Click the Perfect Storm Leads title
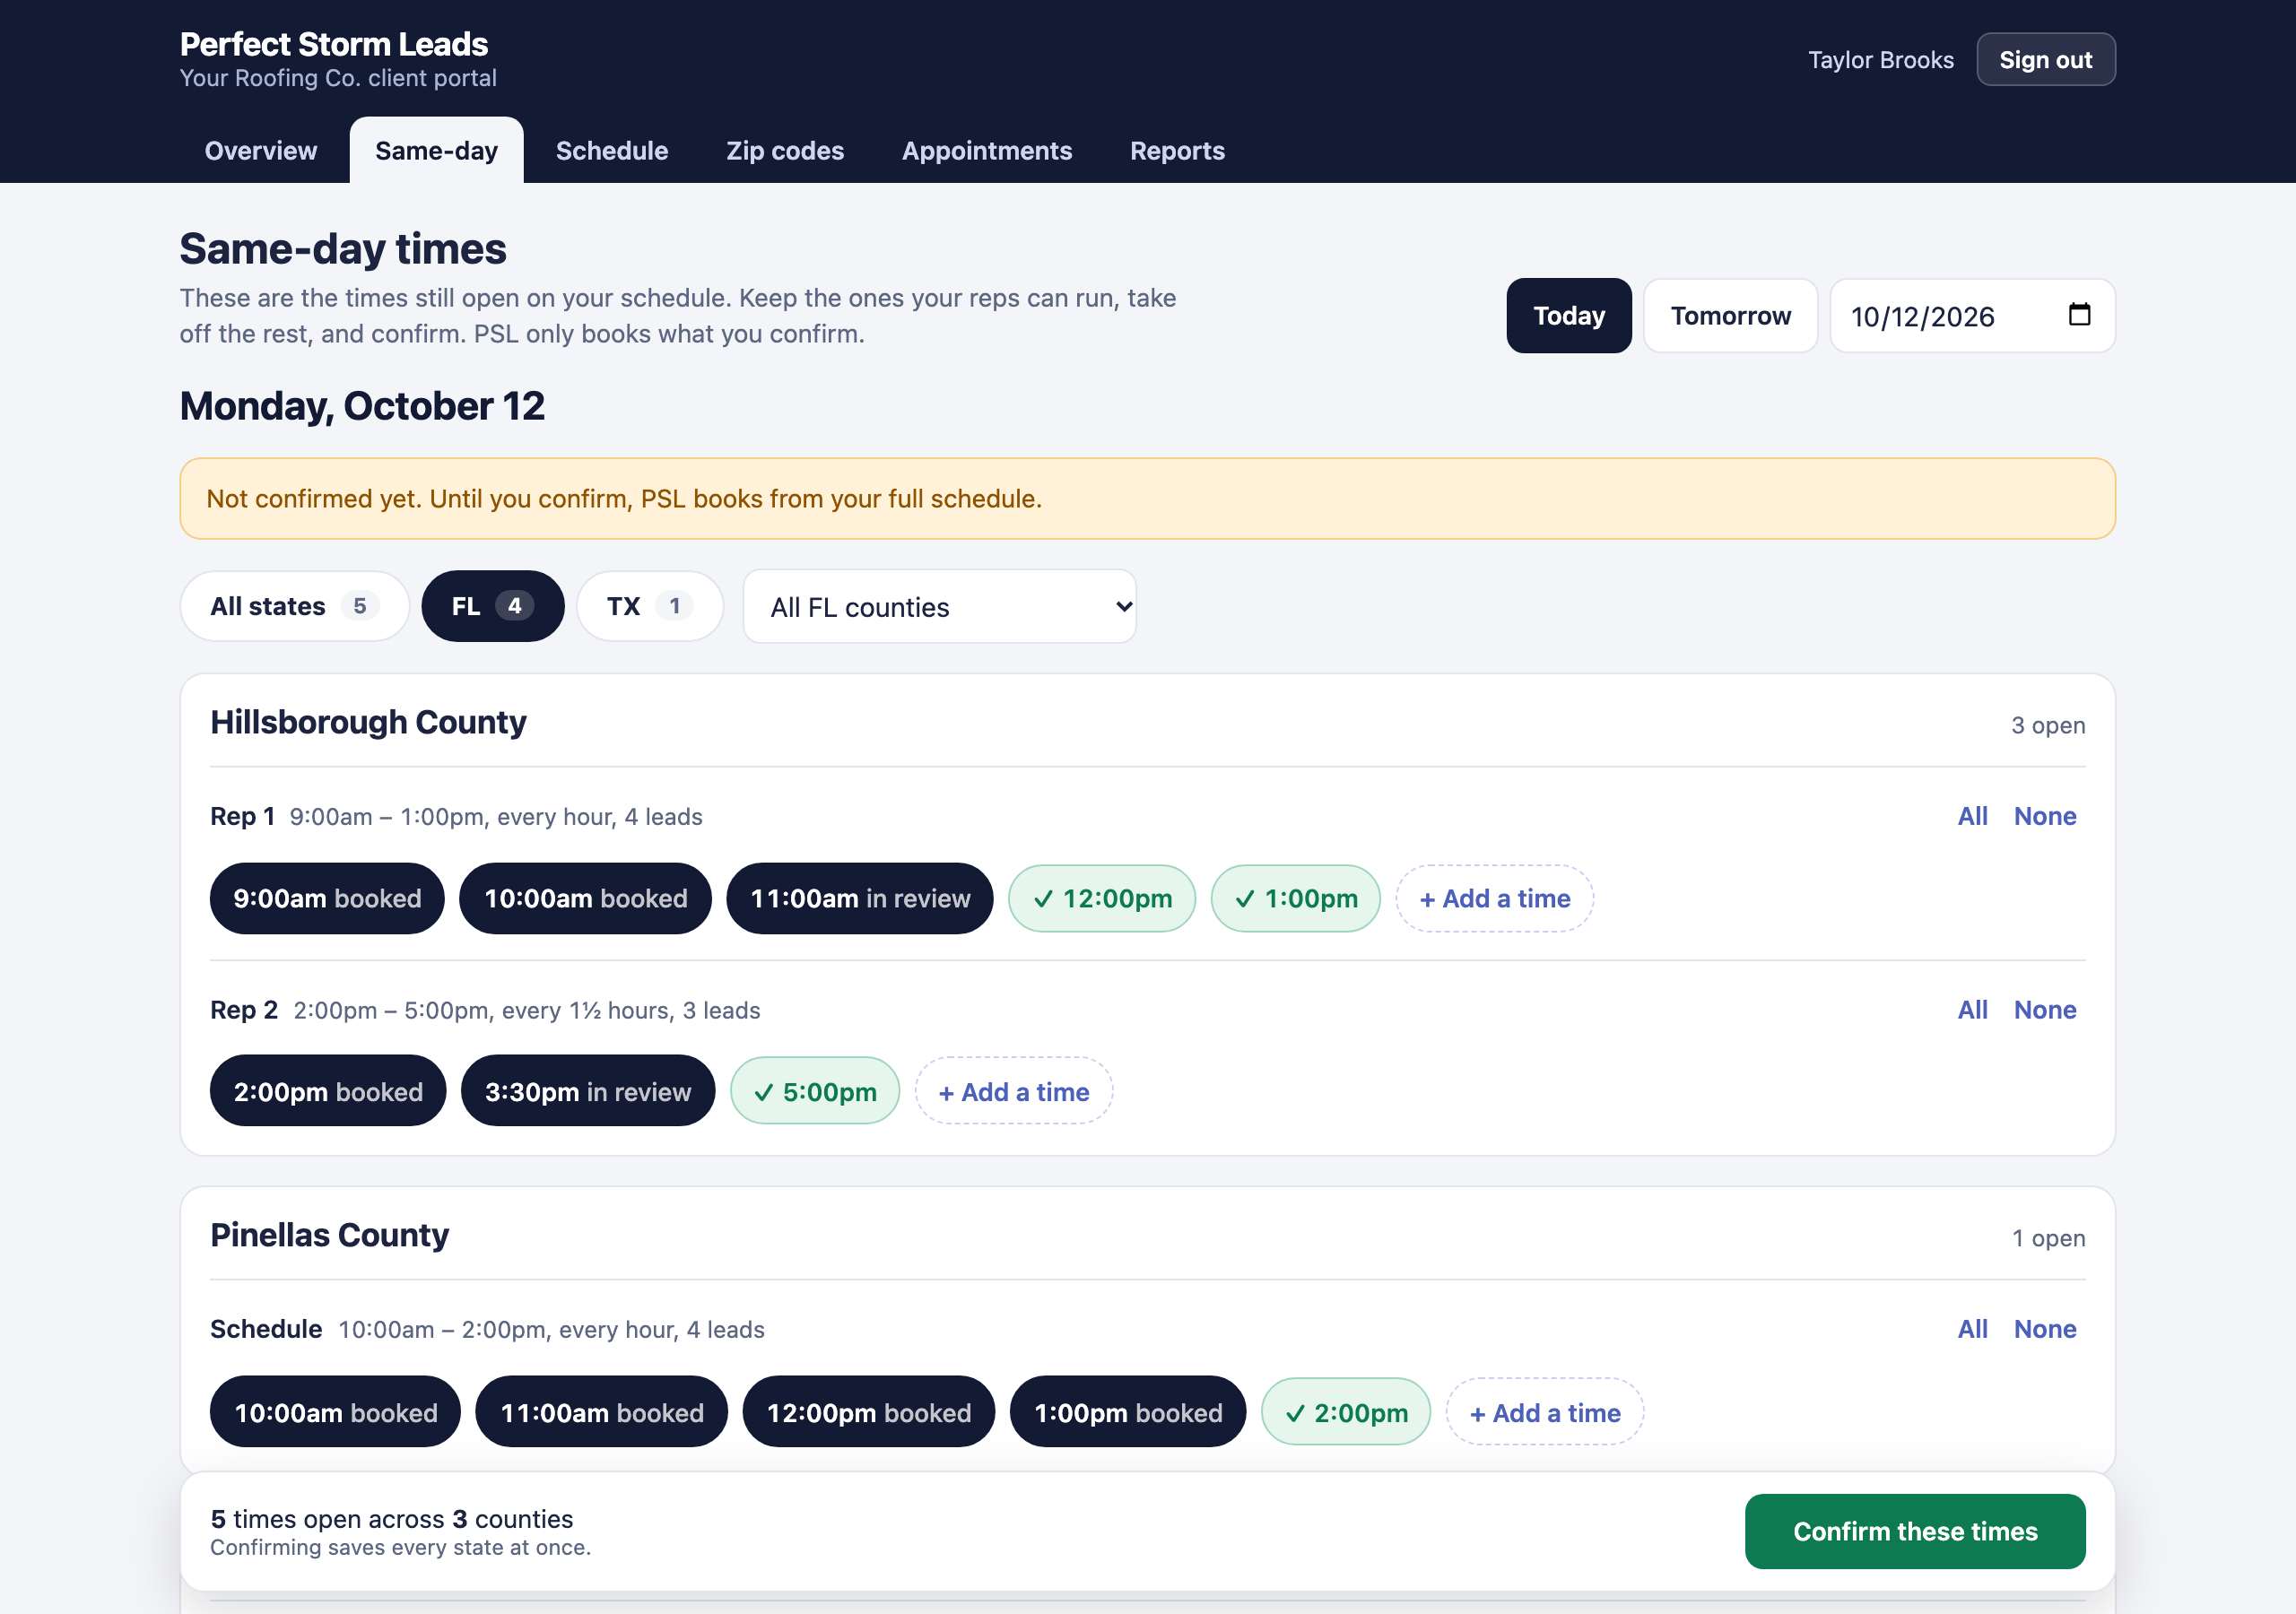 [x=333, y=44]
